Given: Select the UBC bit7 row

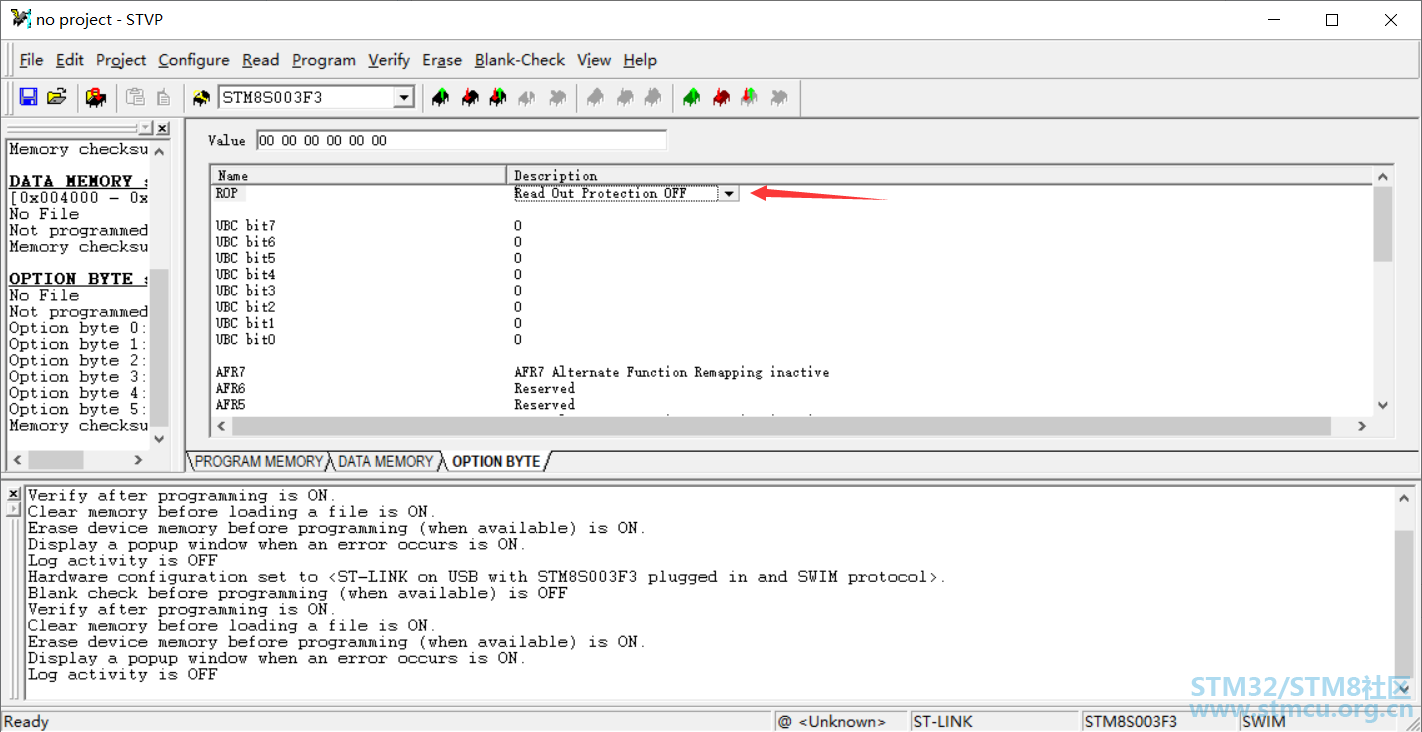Looking at the screenshot, I should coord(245,225).
